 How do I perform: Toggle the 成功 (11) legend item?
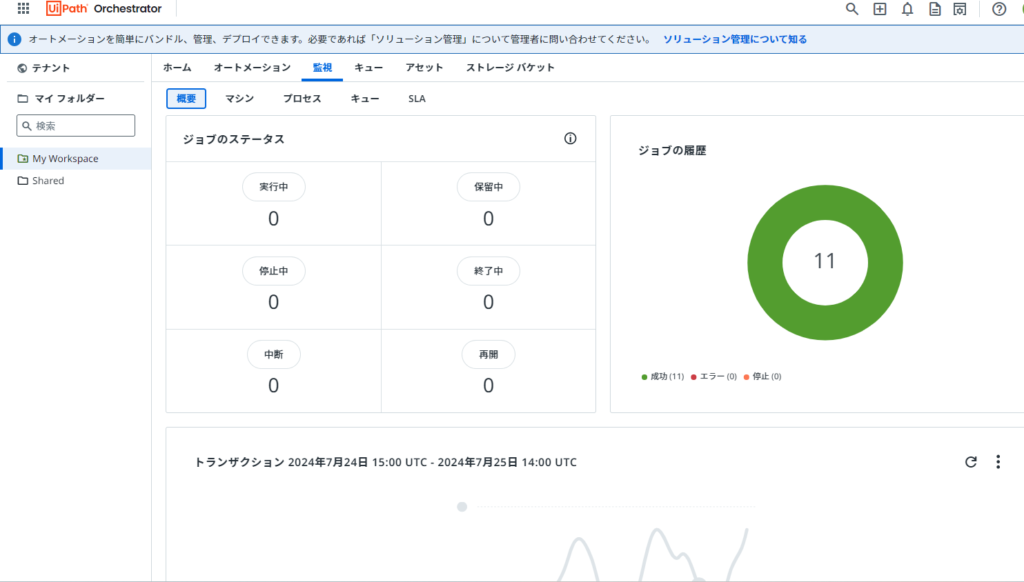pos(662,376)
